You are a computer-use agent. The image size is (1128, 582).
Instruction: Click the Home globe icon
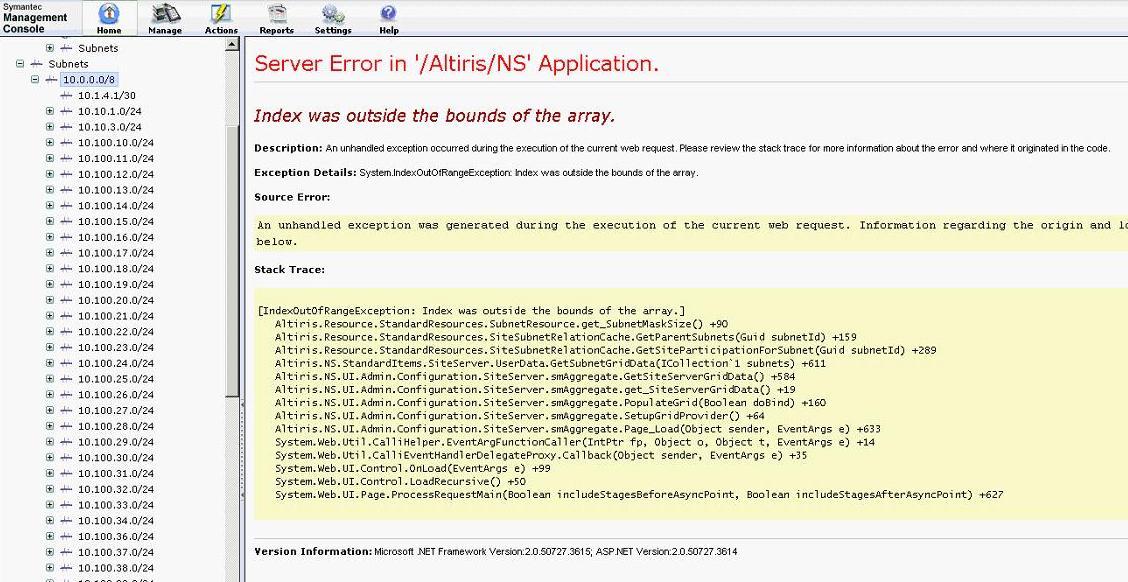tap(109, 14)
